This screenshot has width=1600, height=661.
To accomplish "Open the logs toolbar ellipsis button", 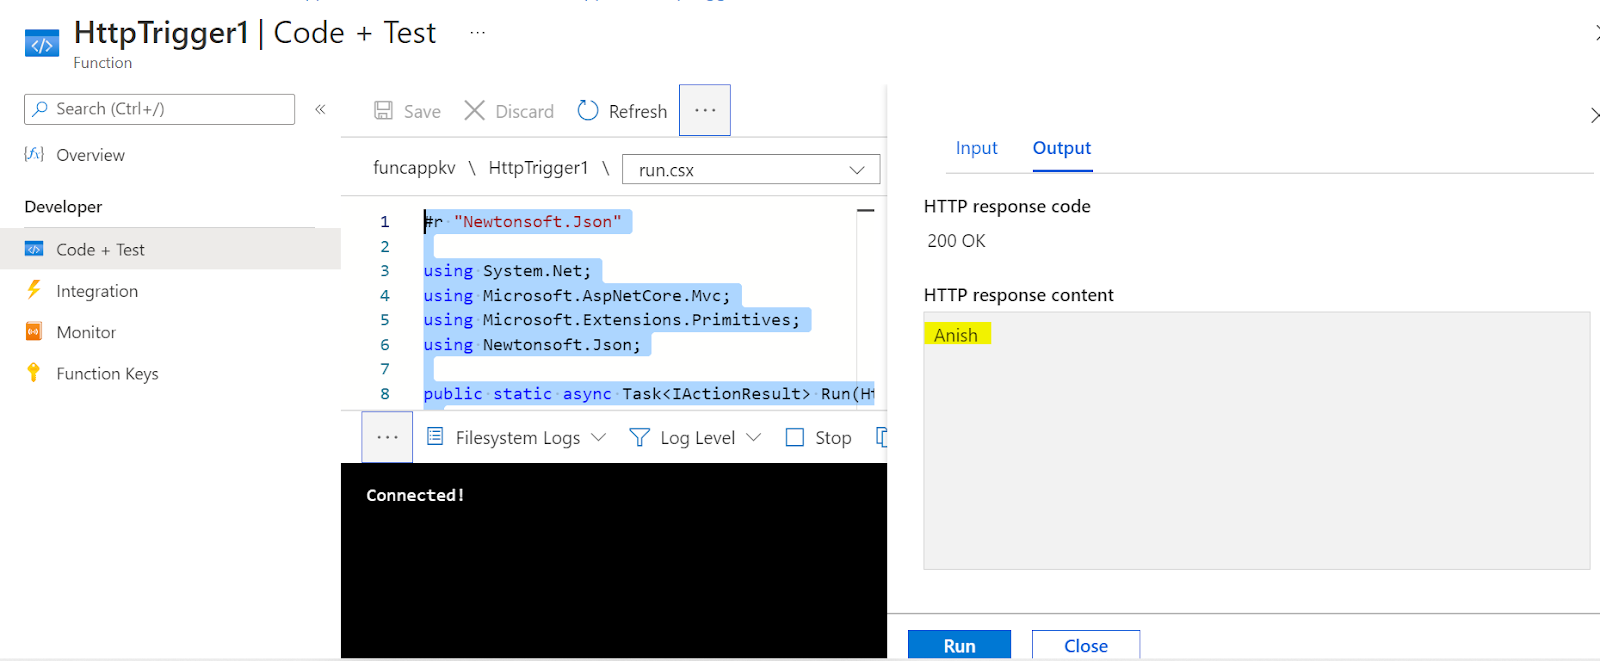I will click(x=387, y=437).
